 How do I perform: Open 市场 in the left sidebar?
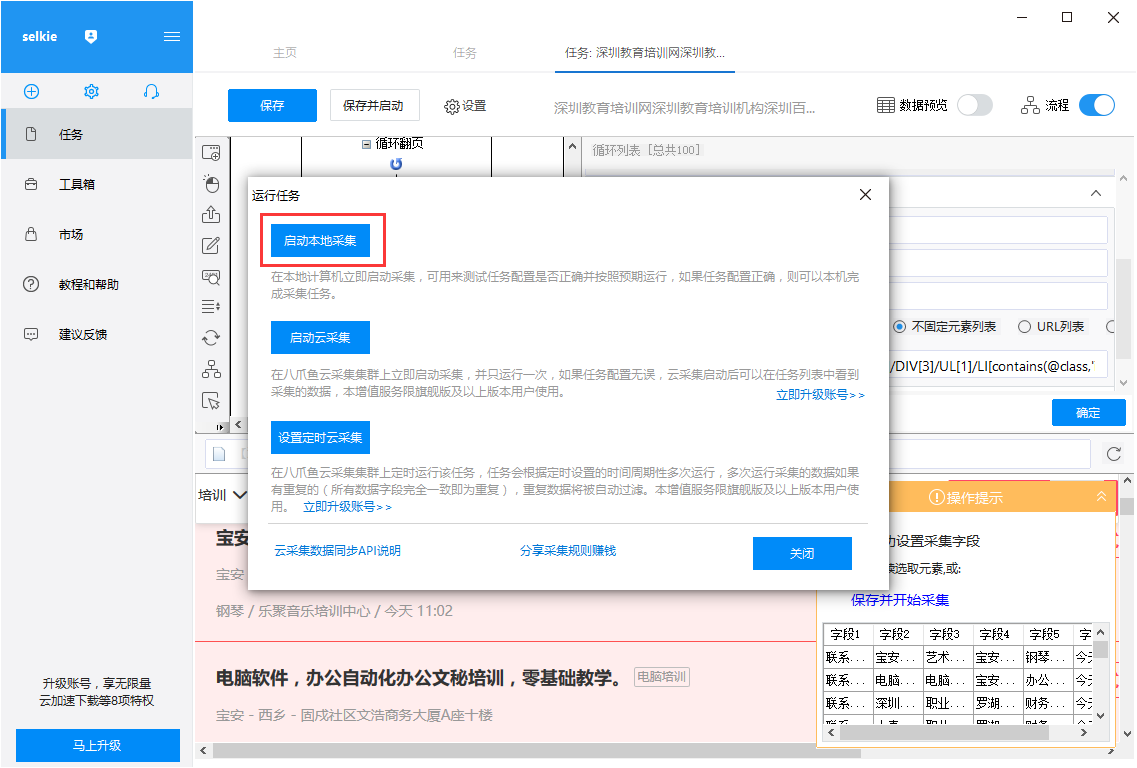click(97, 234)
